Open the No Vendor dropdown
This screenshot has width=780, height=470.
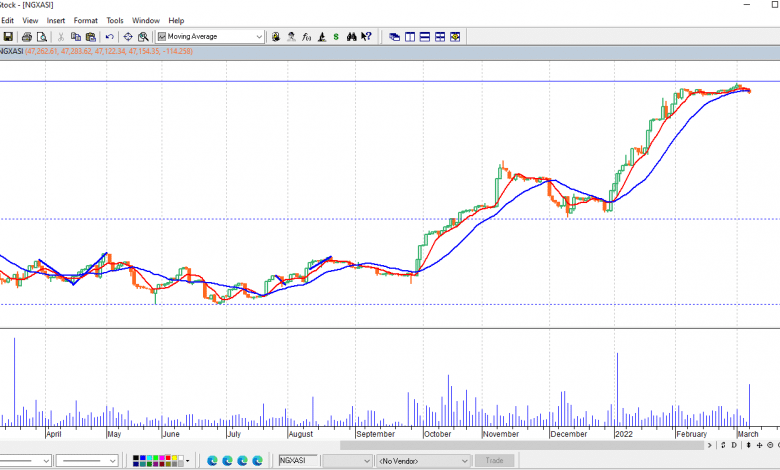463,460
